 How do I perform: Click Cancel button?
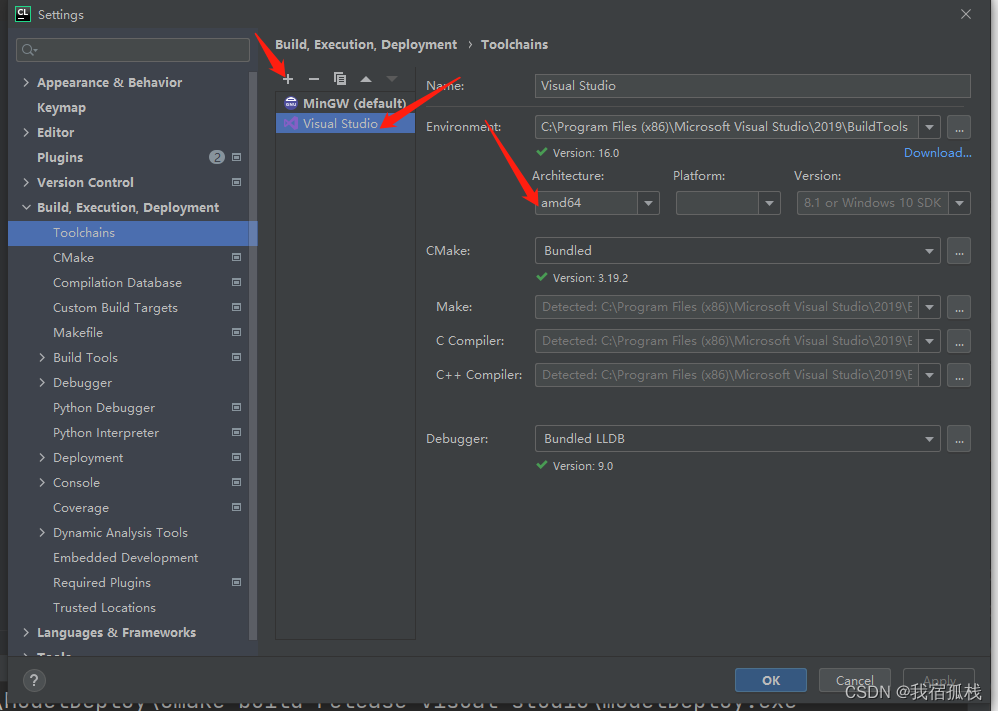(854, 680)
